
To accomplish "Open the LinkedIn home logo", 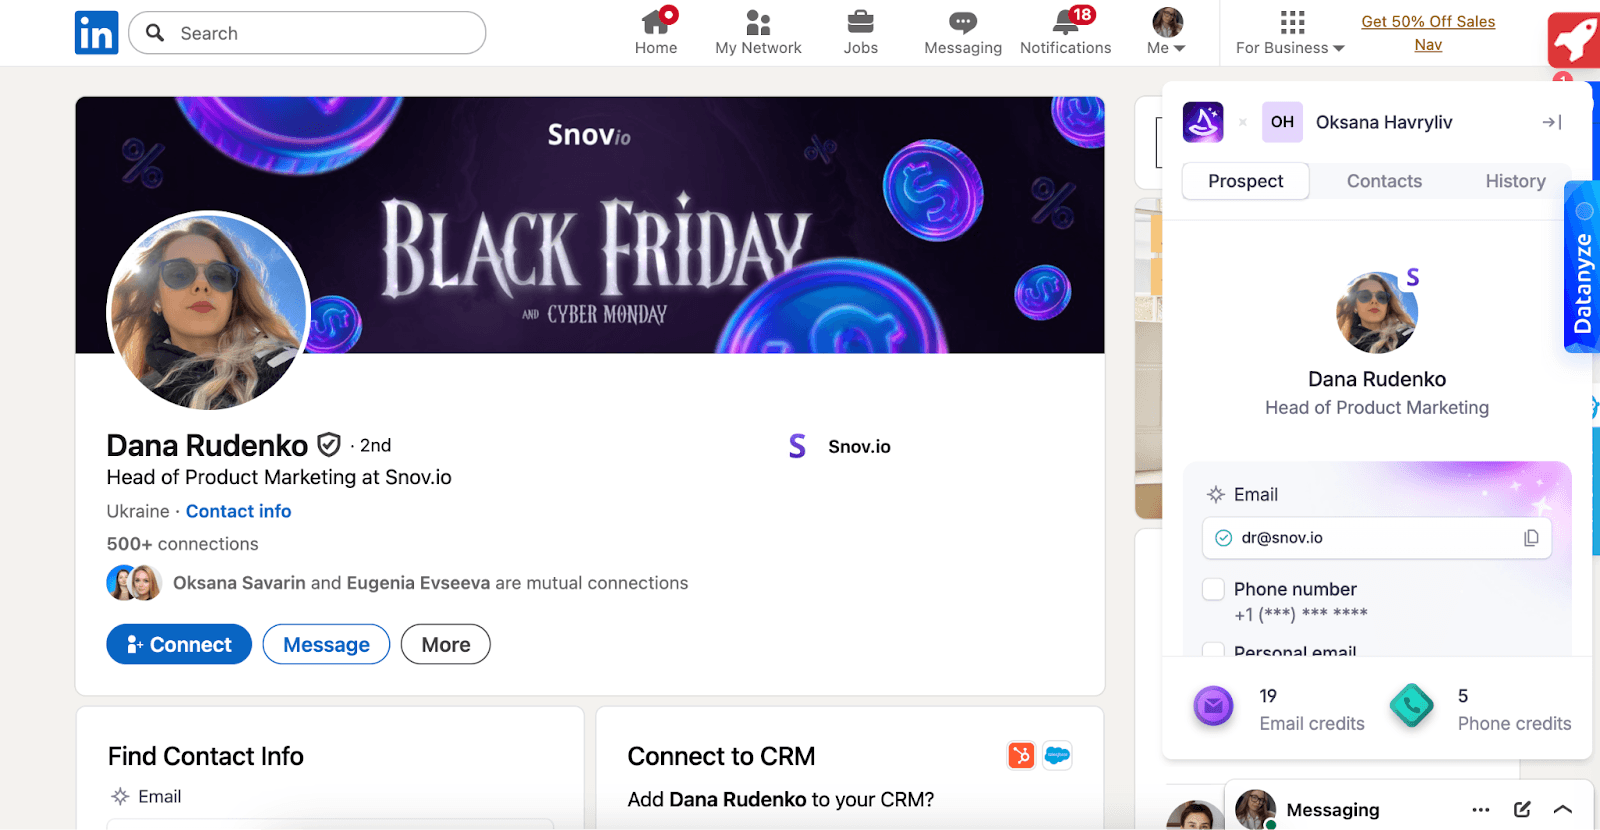I will tap(96, 33).
